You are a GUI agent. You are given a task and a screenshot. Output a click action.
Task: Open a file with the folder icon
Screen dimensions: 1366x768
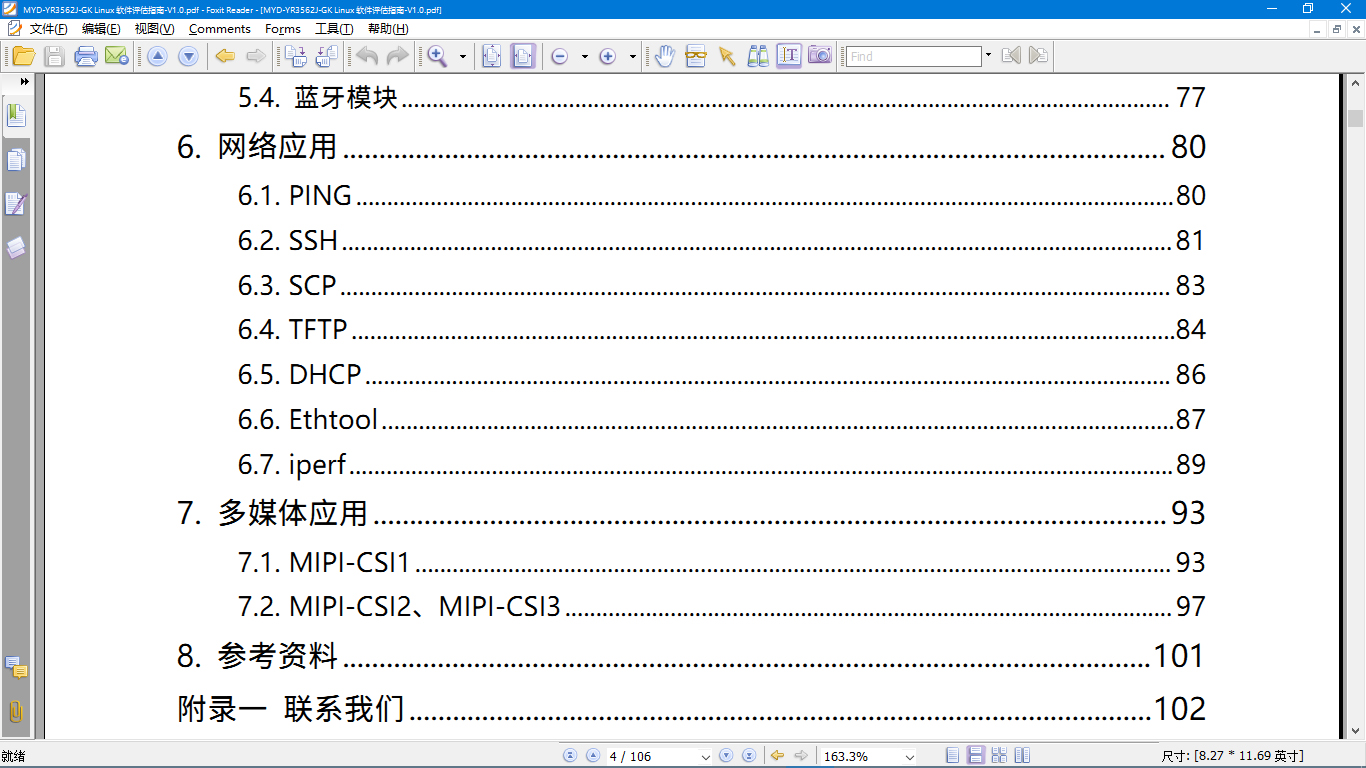click(x=23, y=56)
